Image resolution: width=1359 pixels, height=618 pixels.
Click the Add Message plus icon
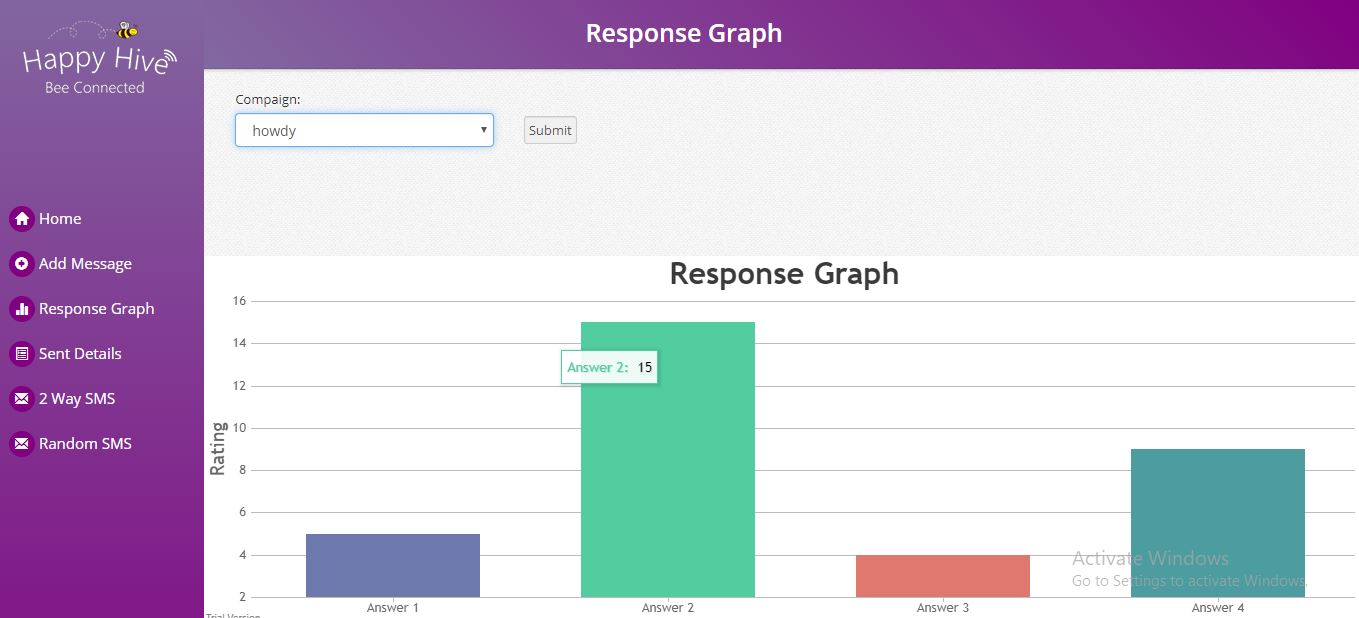21,264
